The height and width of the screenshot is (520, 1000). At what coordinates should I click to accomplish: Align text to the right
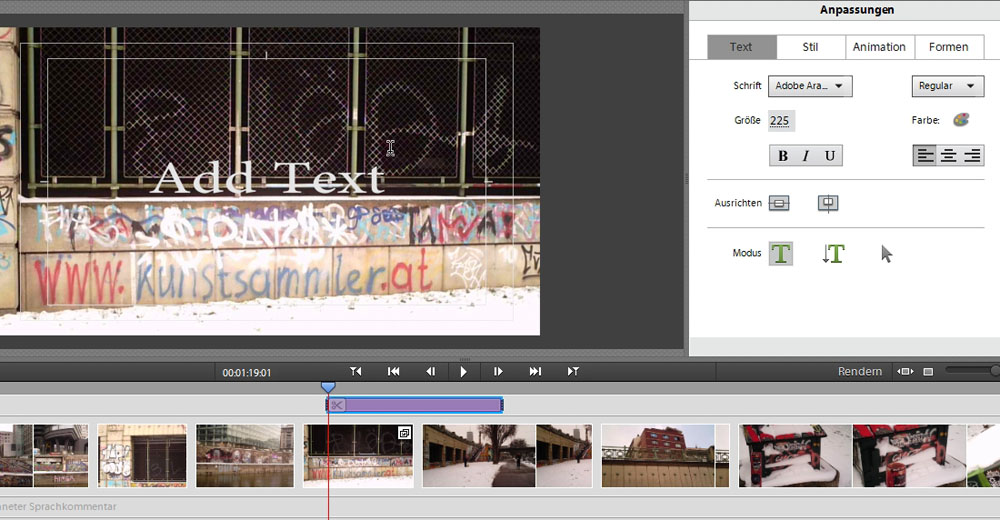point(972,156)
